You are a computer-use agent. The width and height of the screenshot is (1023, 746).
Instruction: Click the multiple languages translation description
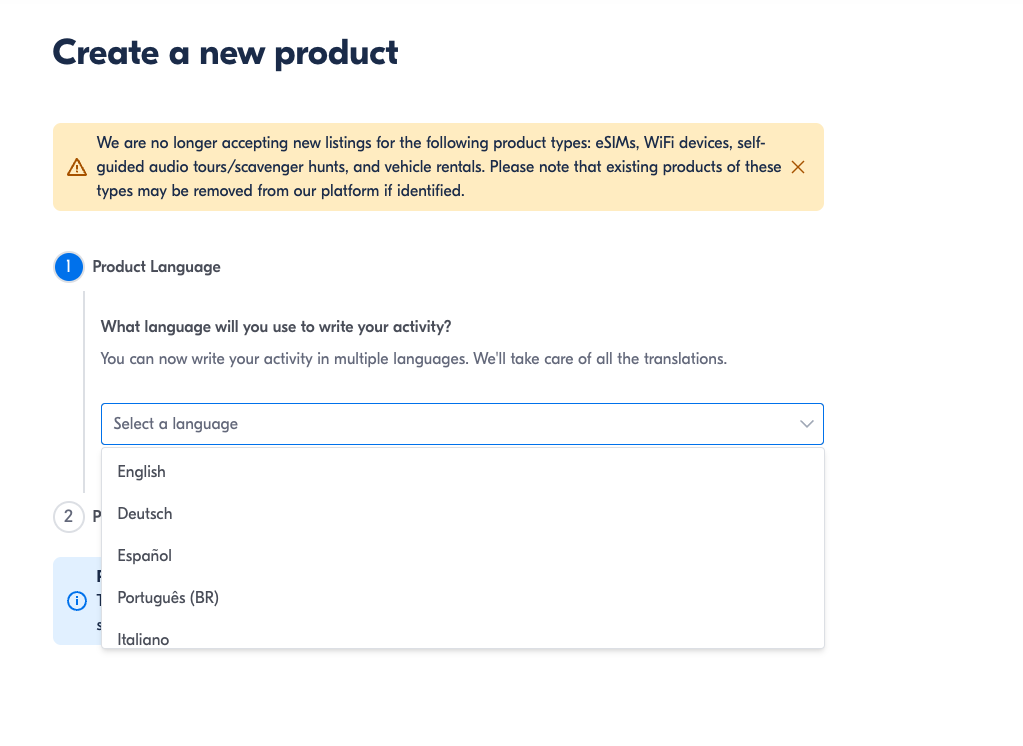pos(414,359)
